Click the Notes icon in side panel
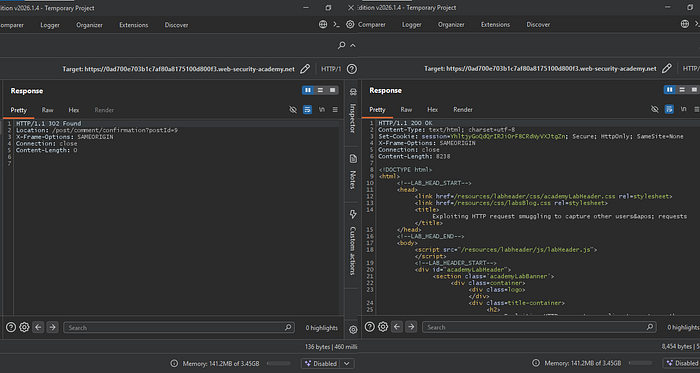 coord(353,159)
